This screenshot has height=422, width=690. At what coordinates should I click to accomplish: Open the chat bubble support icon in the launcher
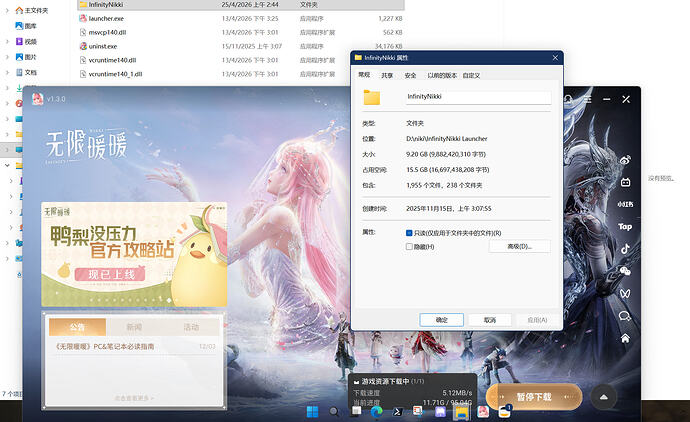tap(625, 316)
